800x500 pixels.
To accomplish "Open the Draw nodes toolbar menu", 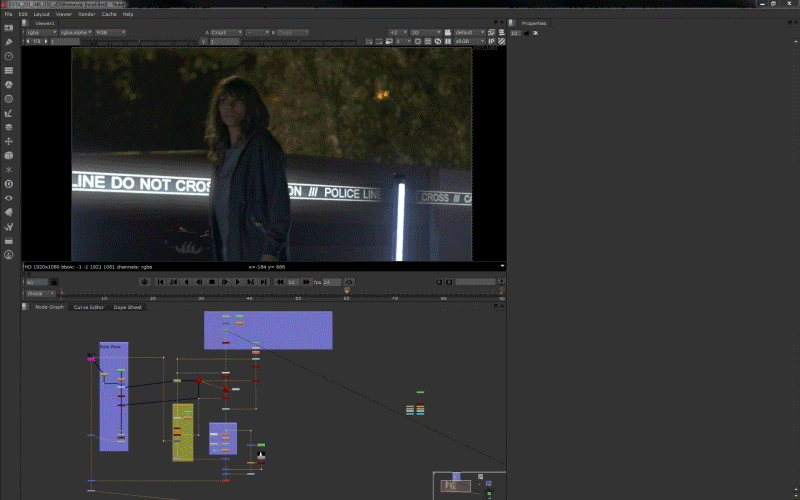I will (9, 42).
